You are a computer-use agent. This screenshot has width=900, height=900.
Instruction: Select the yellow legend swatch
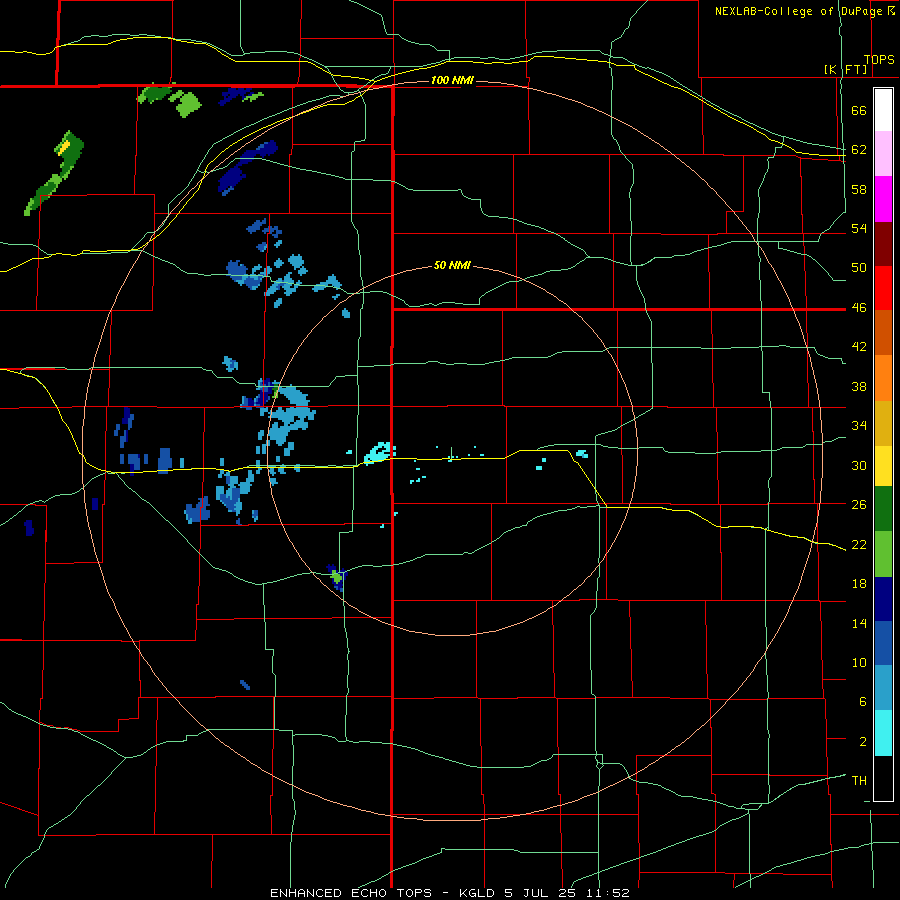pos(883,466)
